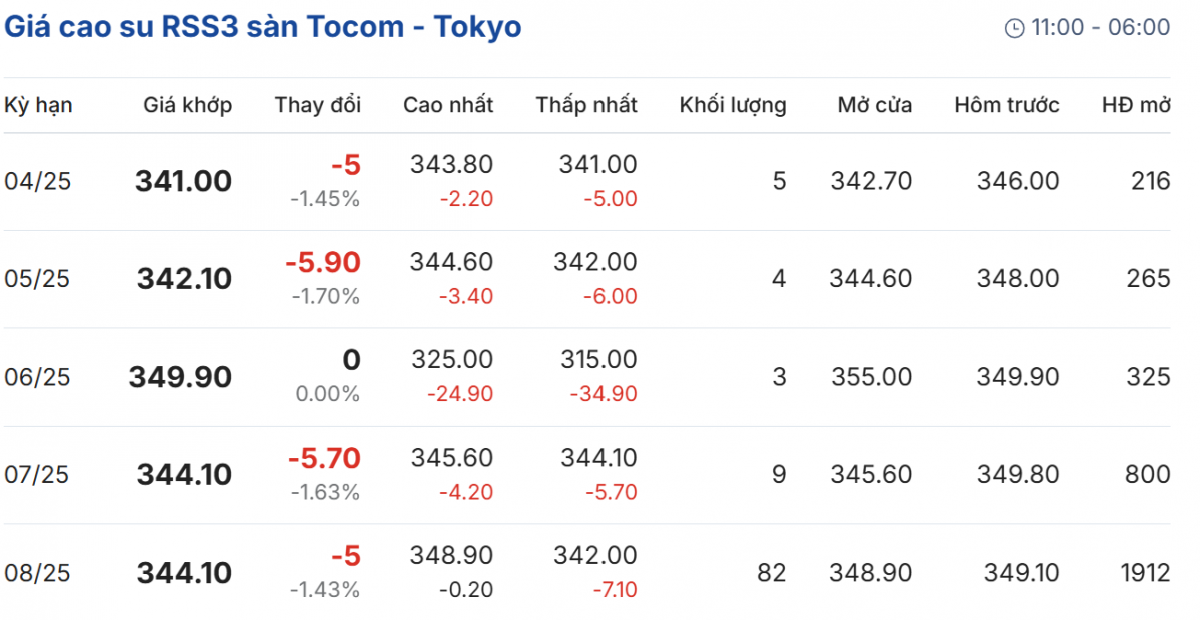Click the Kỳ hạn column header
The width and height of the screenshot is (1200, 620).
[38, 105]
